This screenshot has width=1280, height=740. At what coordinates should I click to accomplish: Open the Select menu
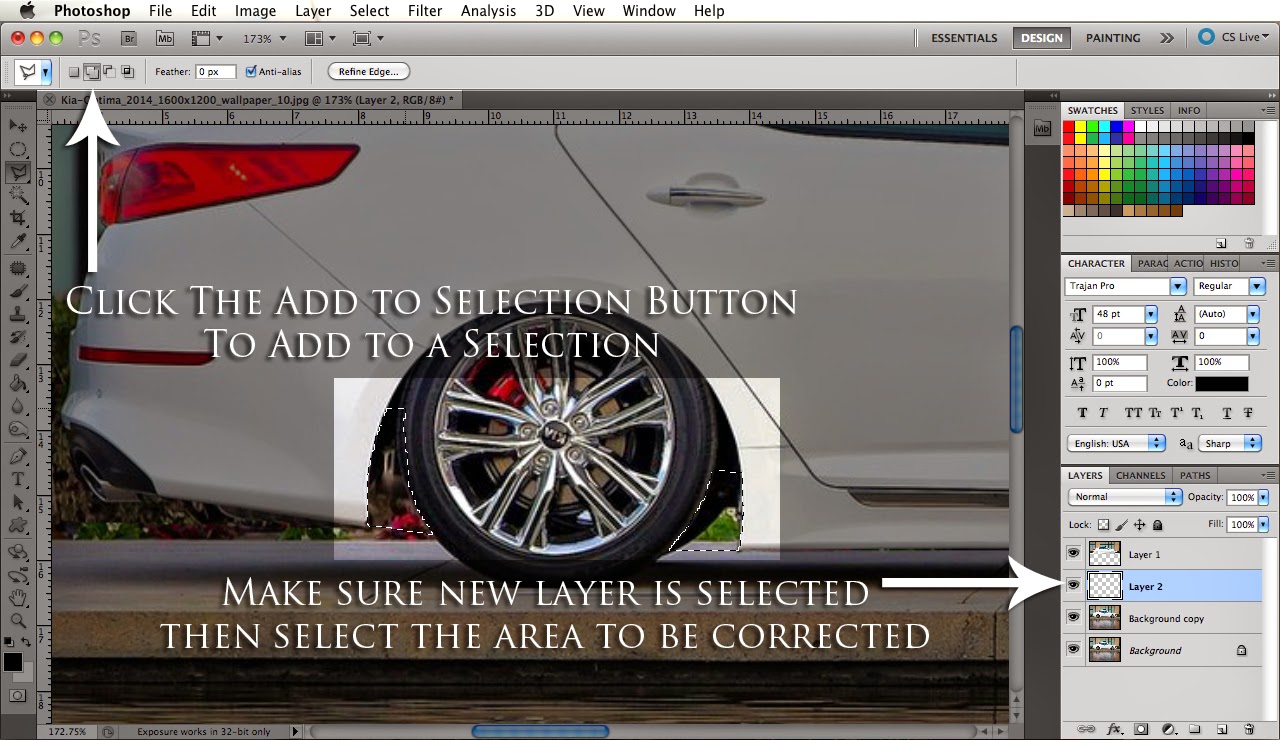(x=368, y=11)
